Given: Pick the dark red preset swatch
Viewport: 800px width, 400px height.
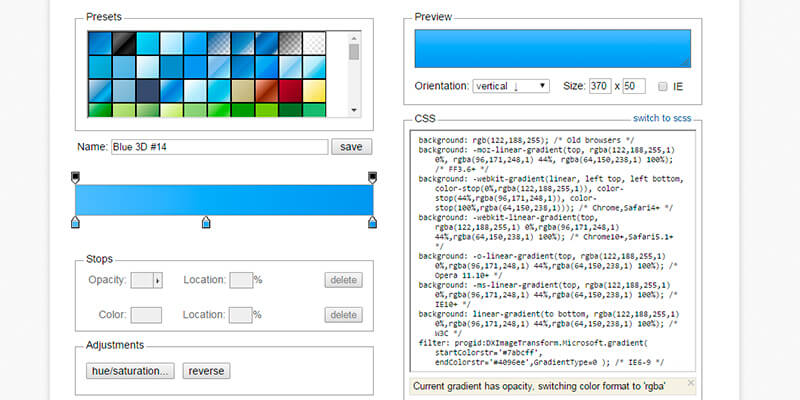Looking at the screenshot, I should pos(291,91).
